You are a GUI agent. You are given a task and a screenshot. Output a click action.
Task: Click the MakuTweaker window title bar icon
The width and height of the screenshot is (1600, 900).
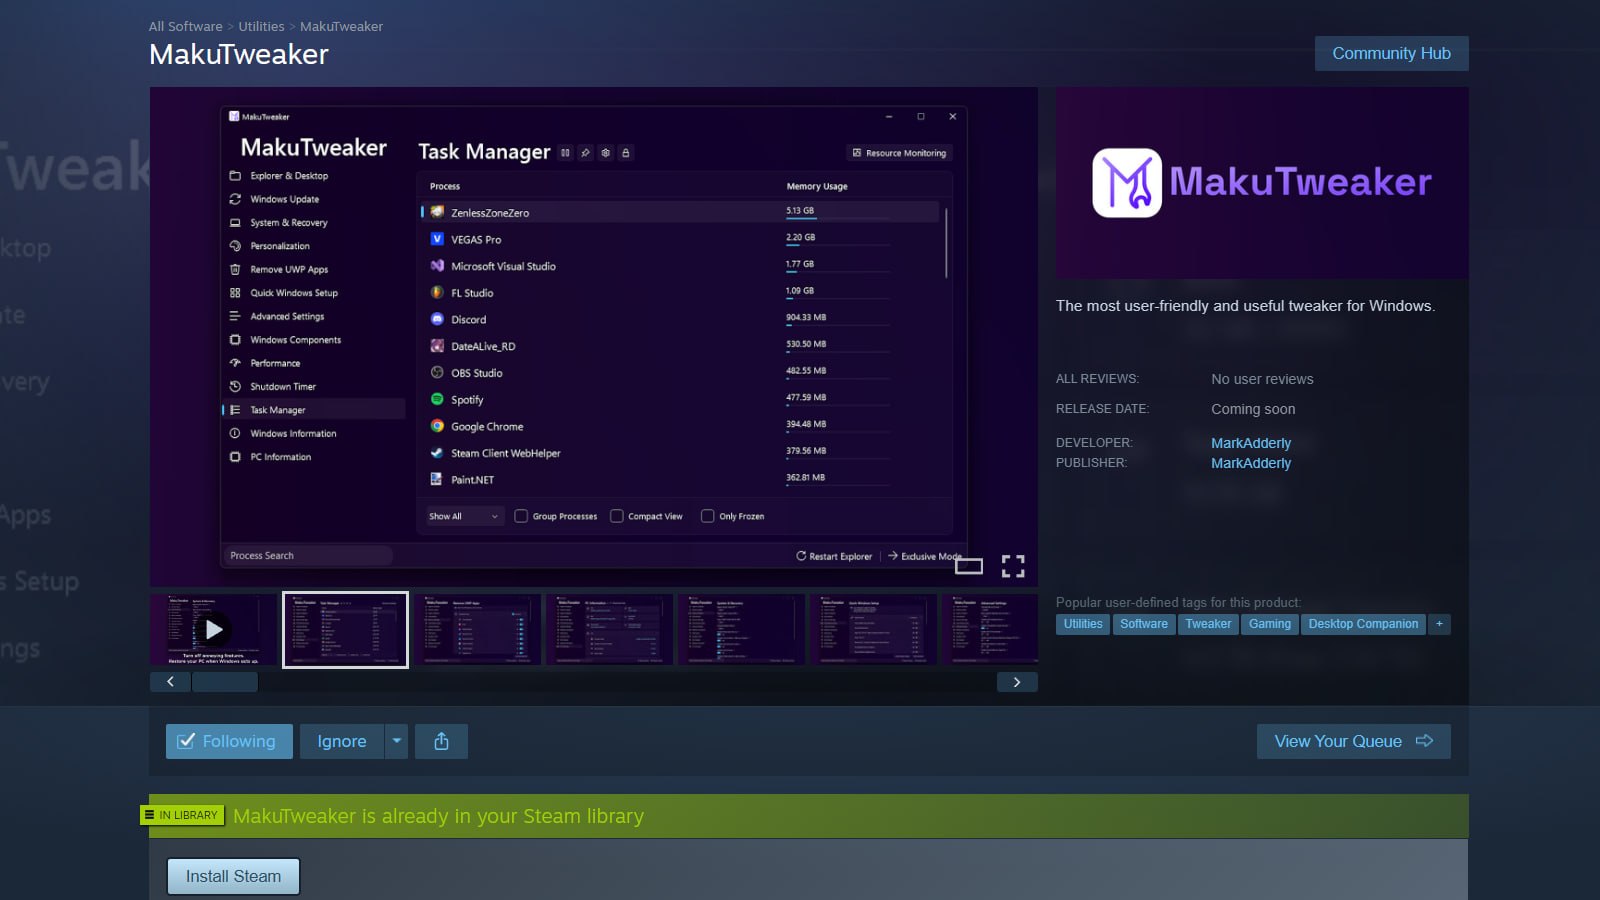234,117
